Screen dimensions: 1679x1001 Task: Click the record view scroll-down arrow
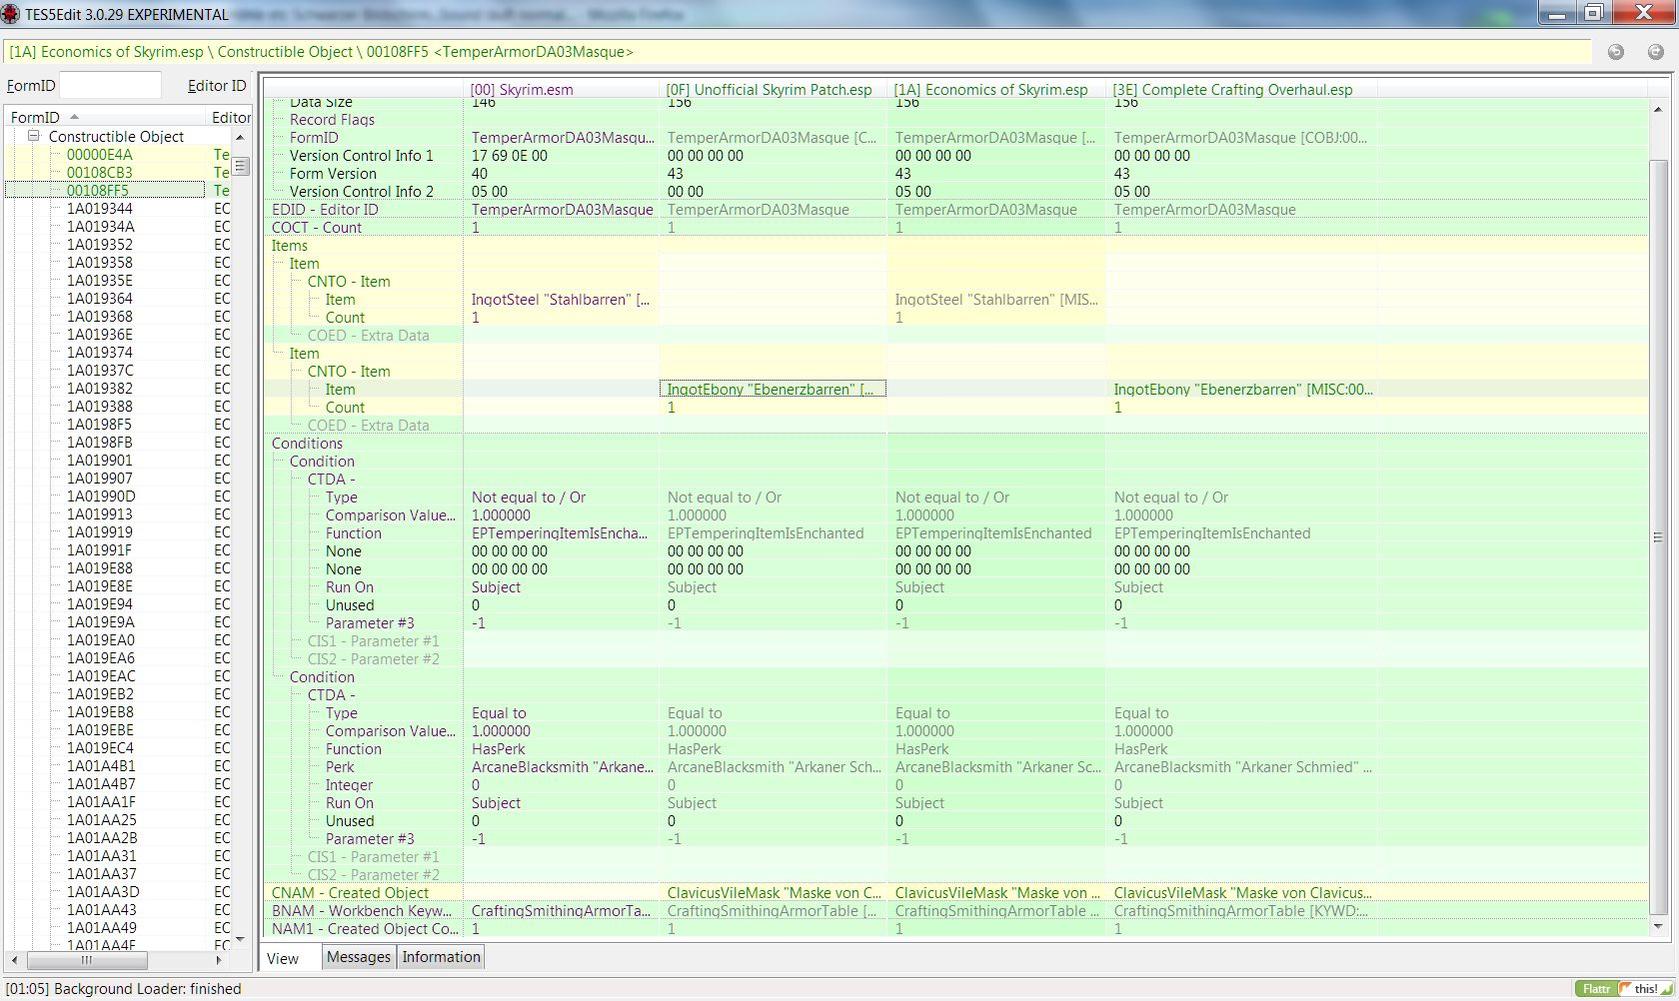pyautogui.click(x=1657, y=927)
